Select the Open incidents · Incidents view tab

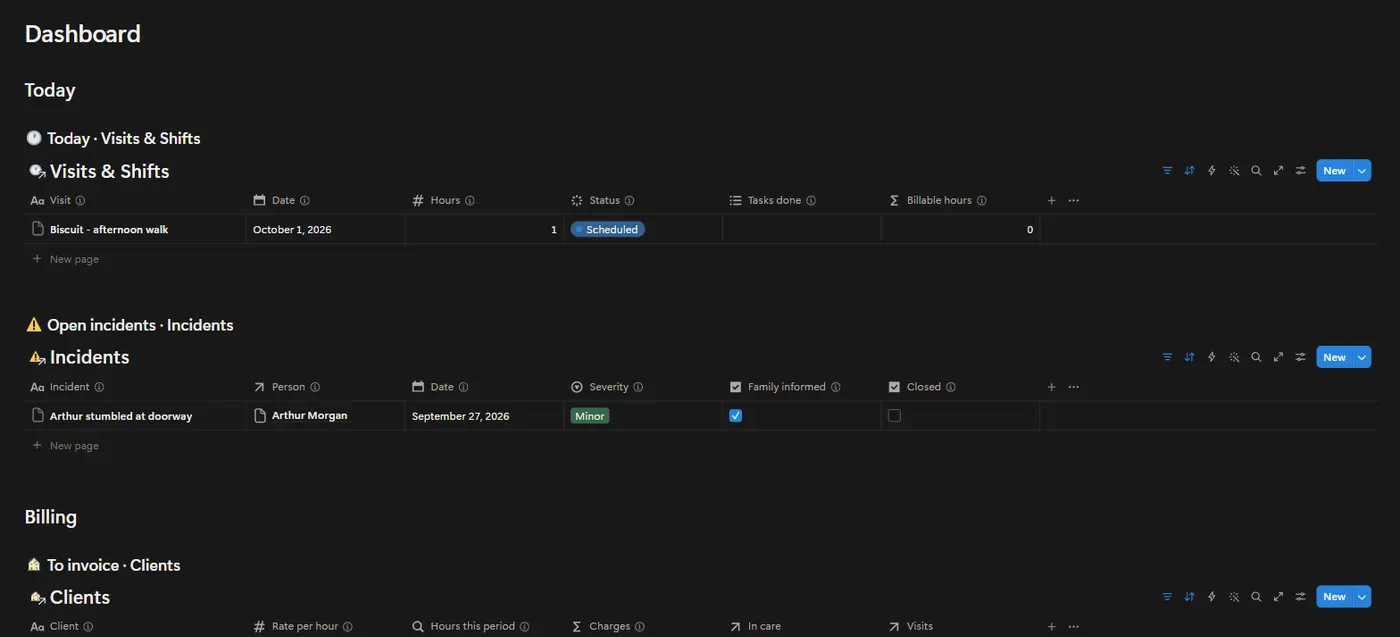(129, 325)
